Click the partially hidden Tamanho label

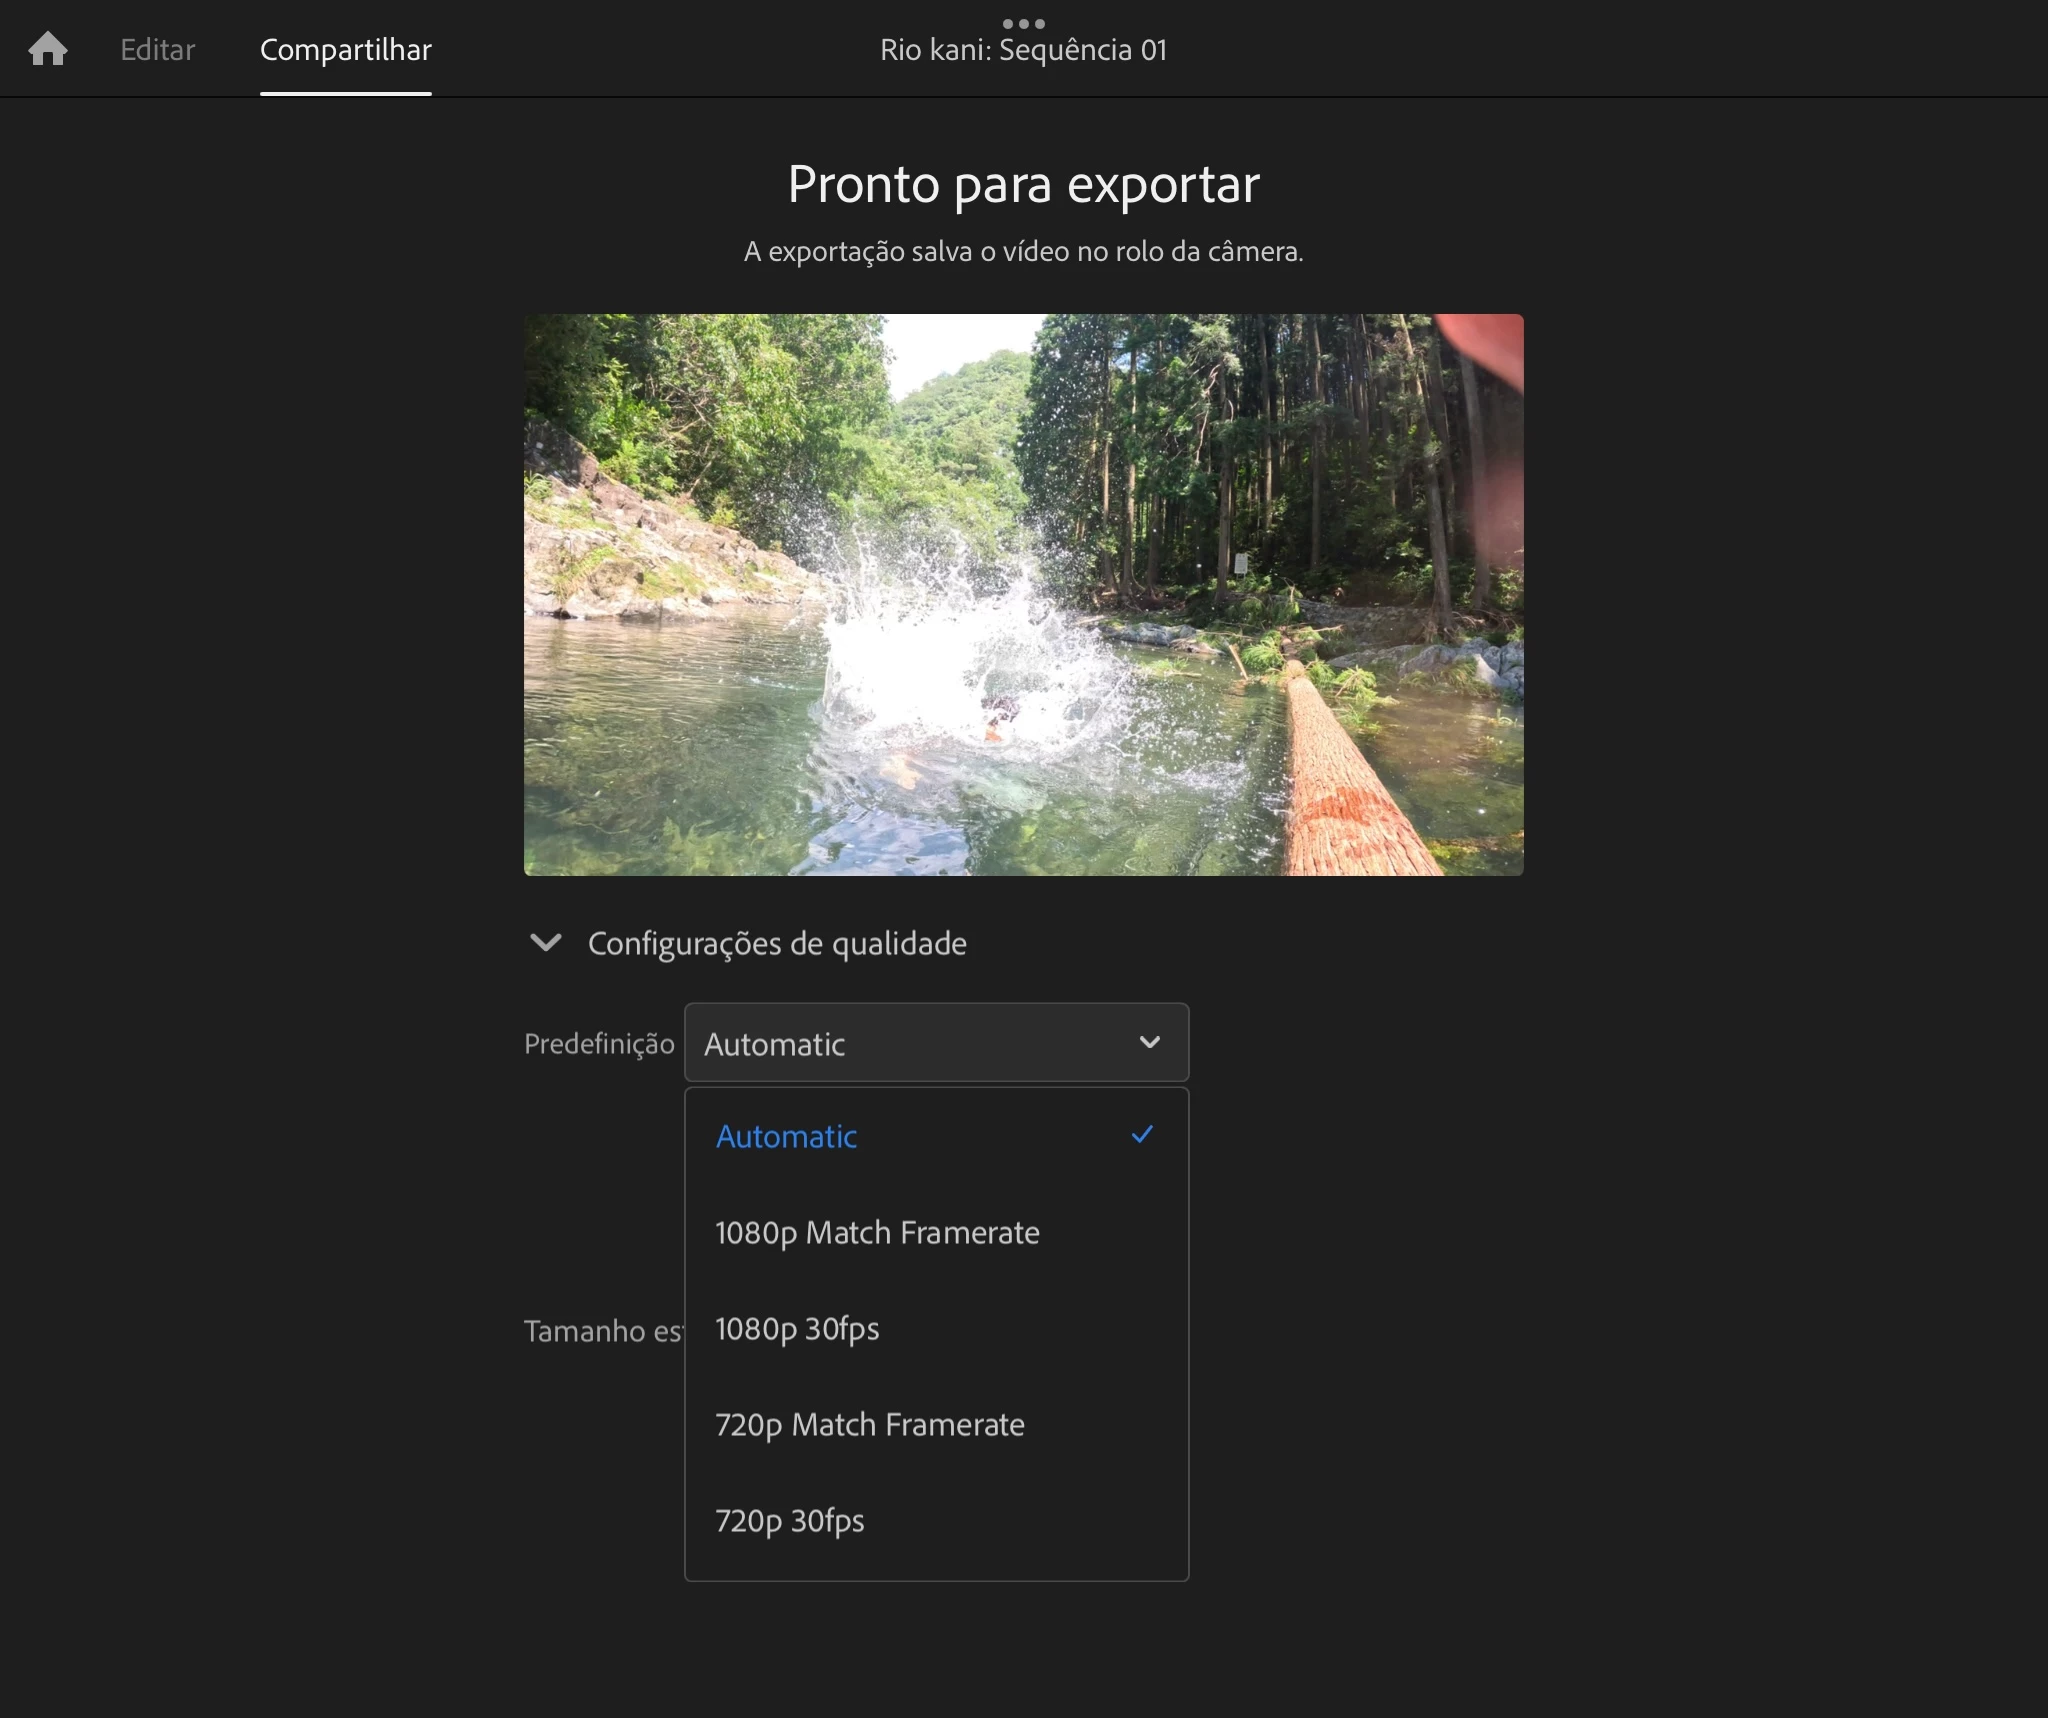(x=601, y=1331)
